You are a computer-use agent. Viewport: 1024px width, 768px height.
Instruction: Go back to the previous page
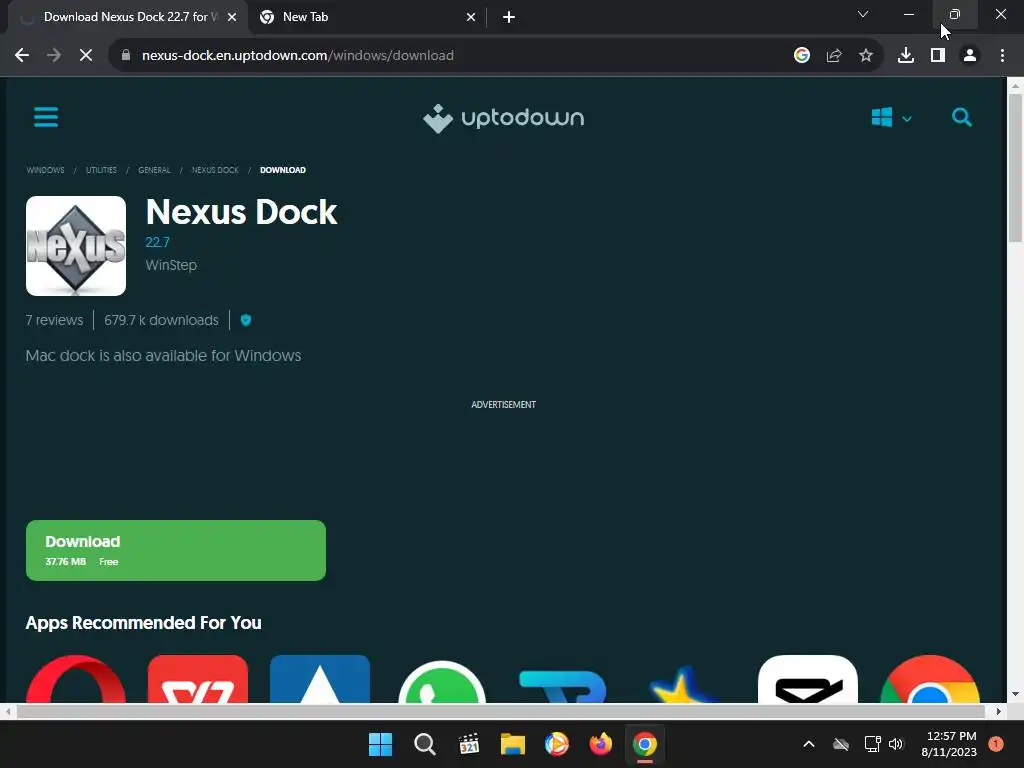[22, 56]
